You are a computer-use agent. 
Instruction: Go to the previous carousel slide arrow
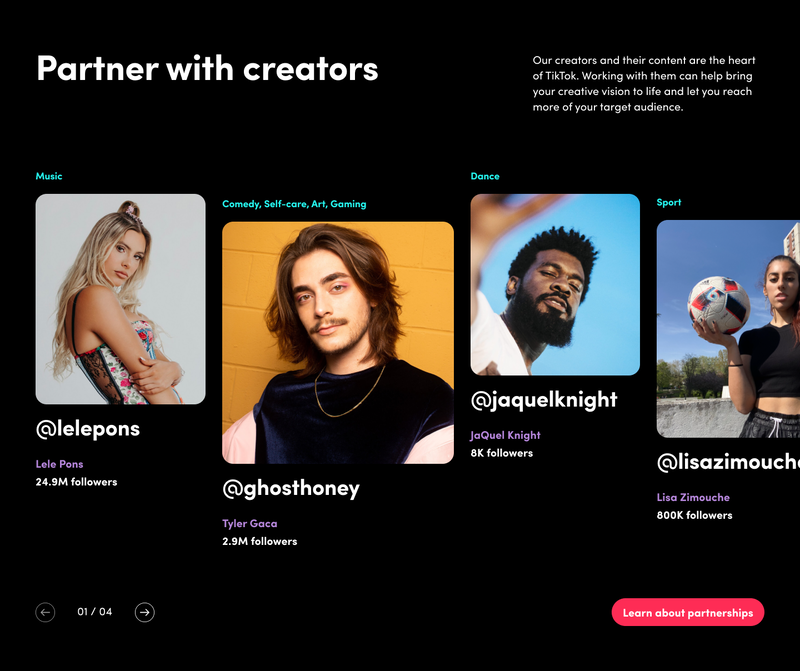(45, 612)
